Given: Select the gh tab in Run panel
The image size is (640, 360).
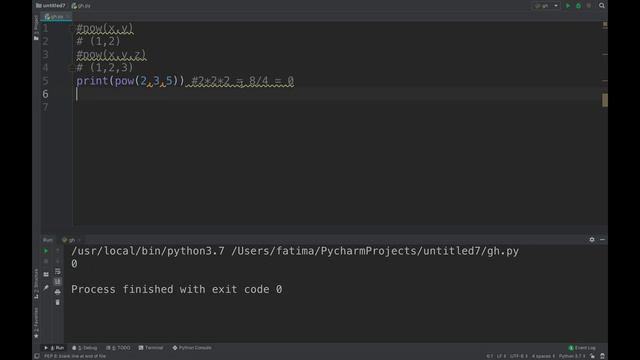Looking at the screenshot, I should coord(71,240).
